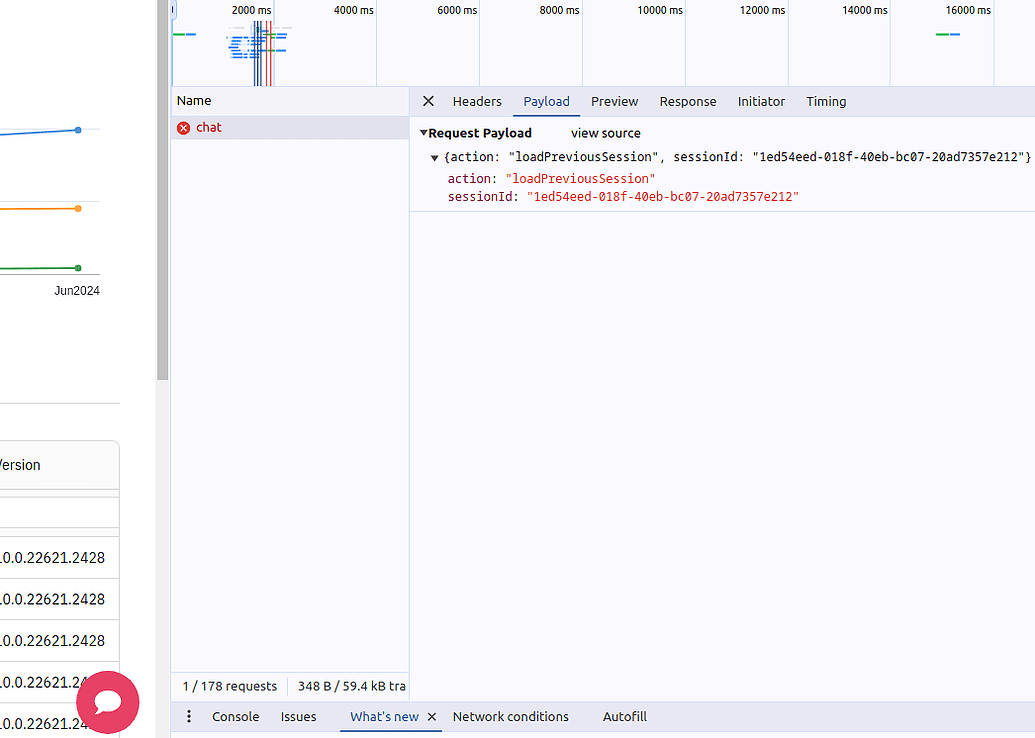Open the Response tab
The height and width of the screenshot is (738, 1035).
(688, 101)
